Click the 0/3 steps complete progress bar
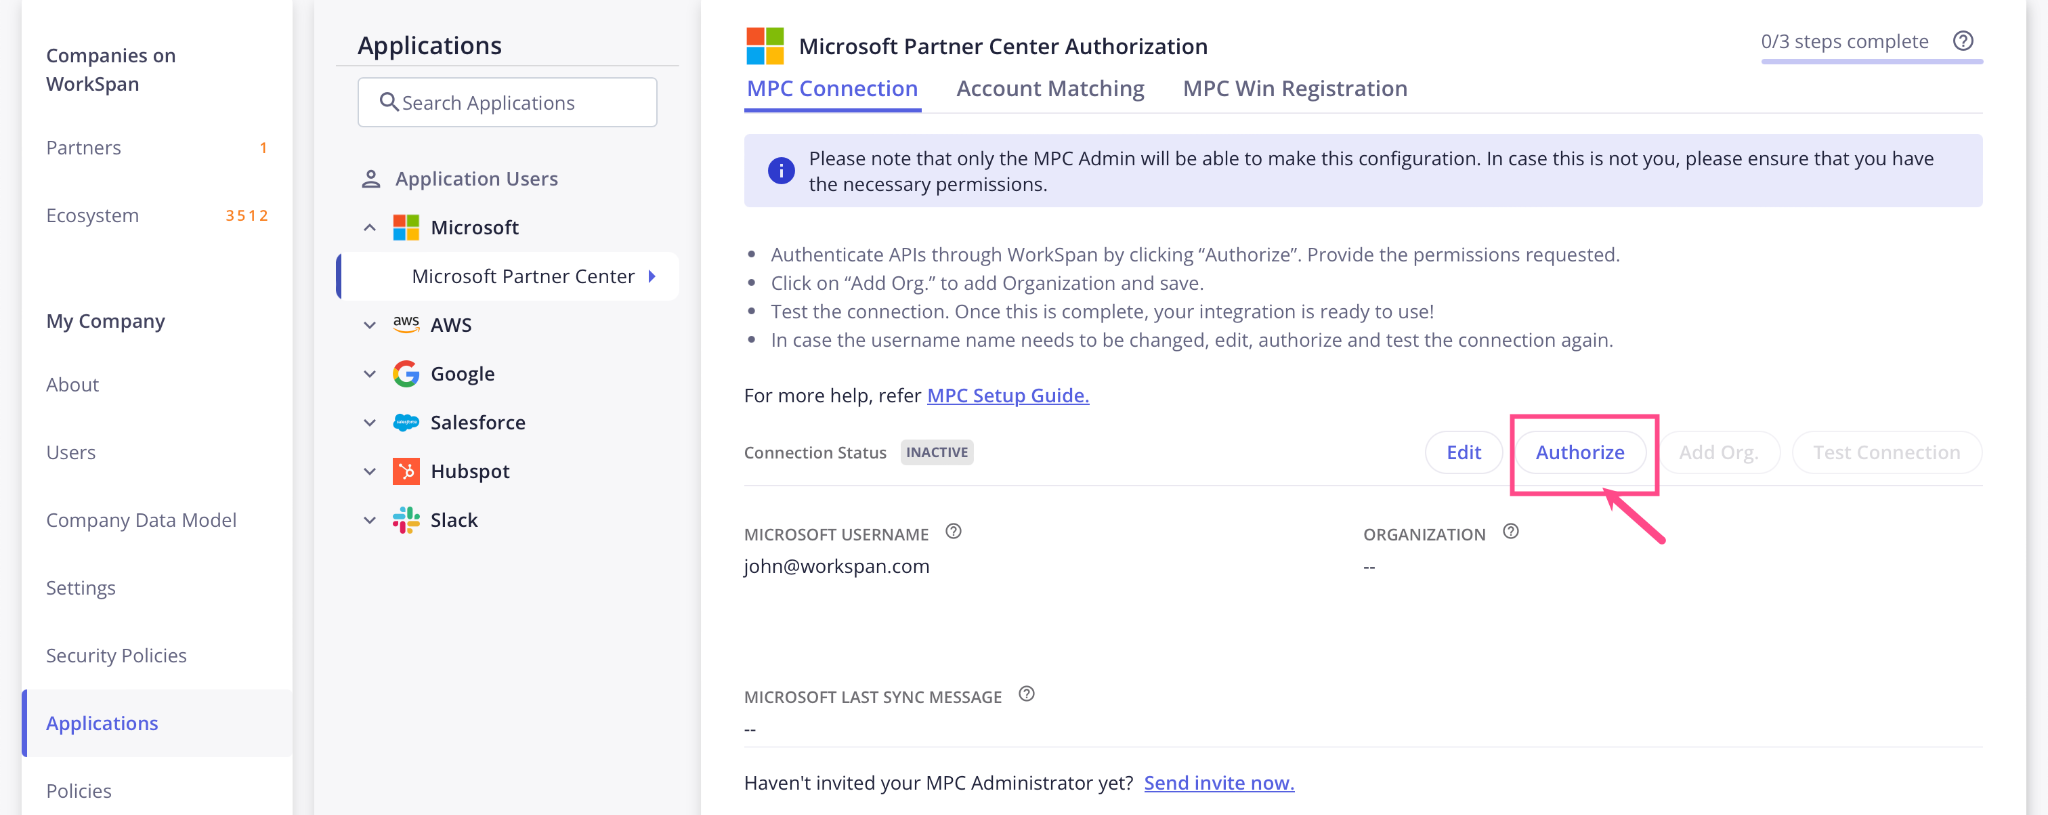The image size is (2048, 815). click(x=1872, y=61)
